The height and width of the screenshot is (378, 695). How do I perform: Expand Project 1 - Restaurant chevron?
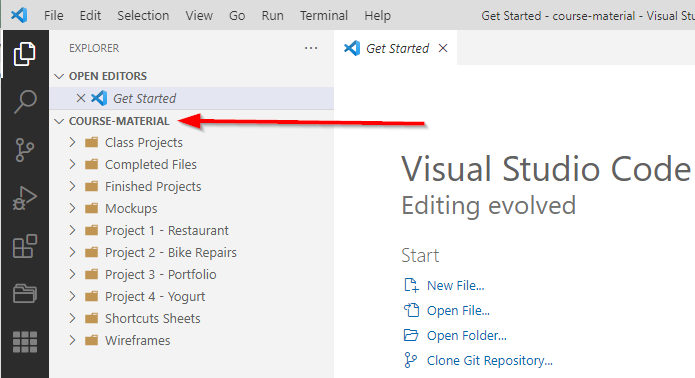(x=72, y=230)
